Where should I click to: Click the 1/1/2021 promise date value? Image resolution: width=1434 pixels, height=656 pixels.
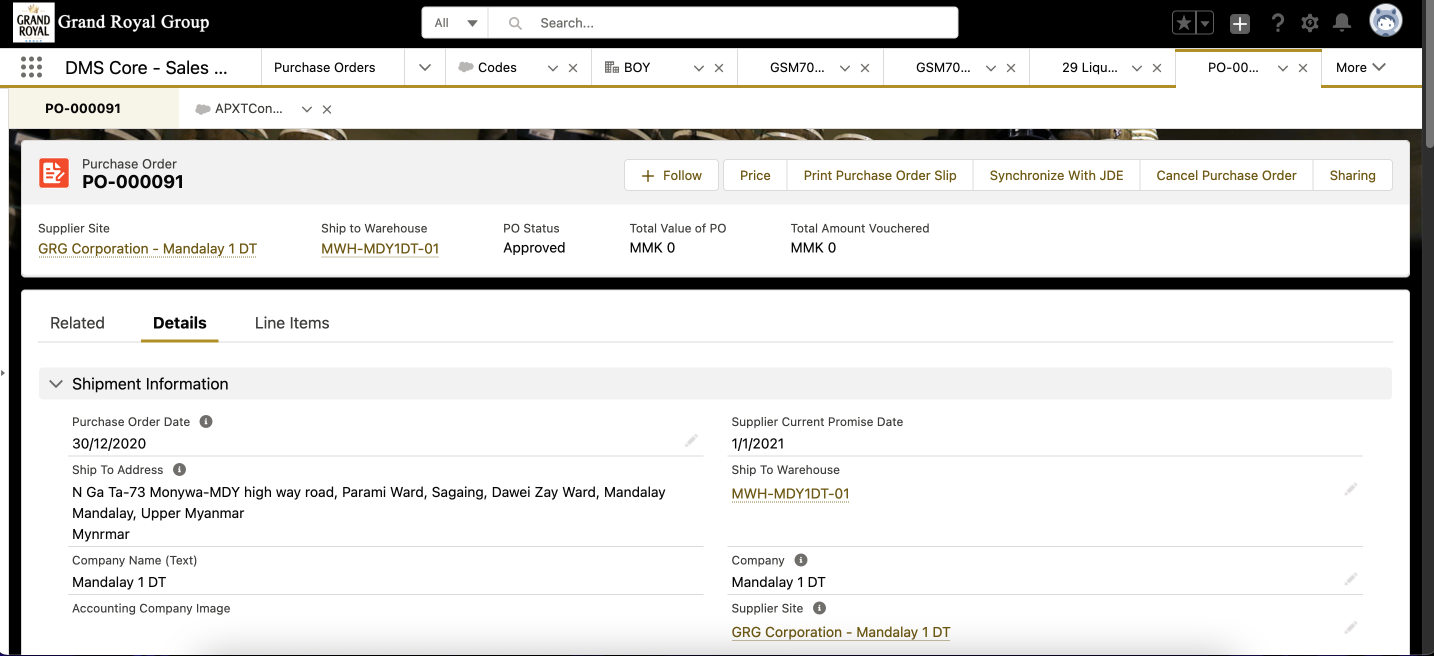[x=758, y=444]
